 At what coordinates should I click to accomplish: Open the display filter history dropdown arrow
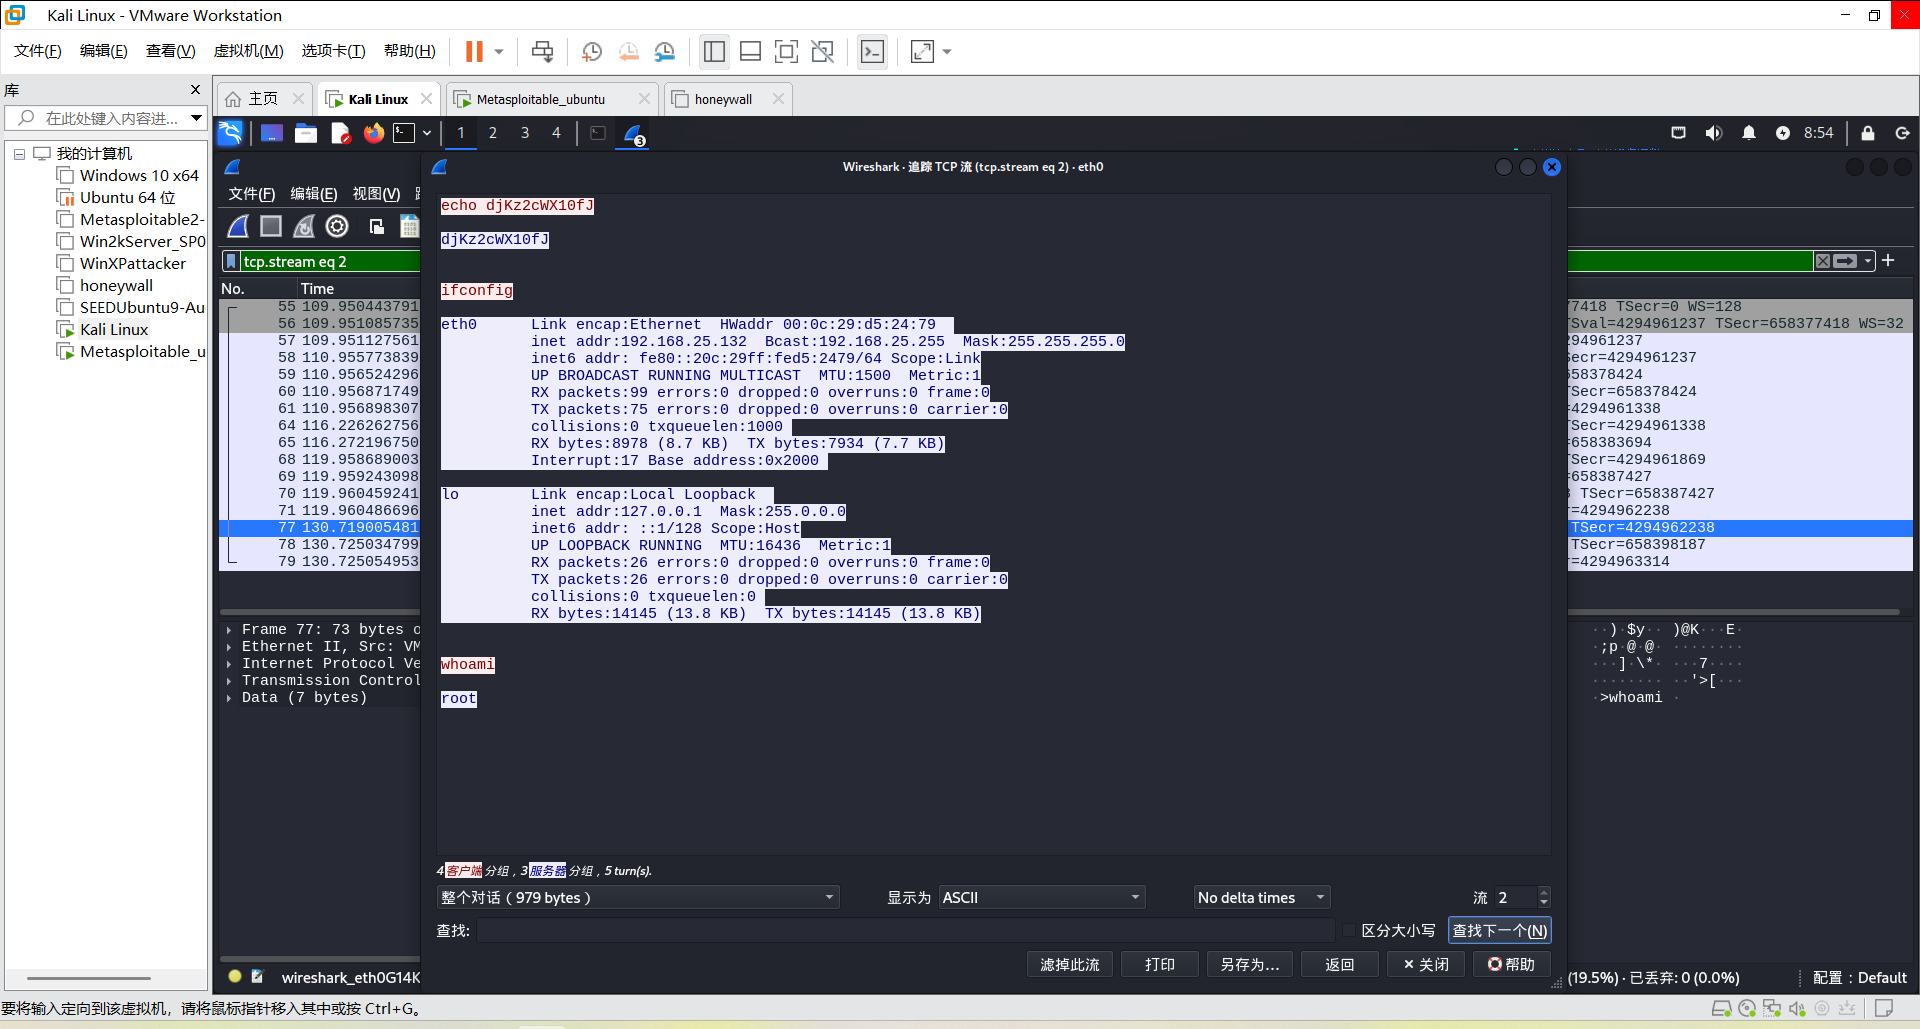(1868, 261)
